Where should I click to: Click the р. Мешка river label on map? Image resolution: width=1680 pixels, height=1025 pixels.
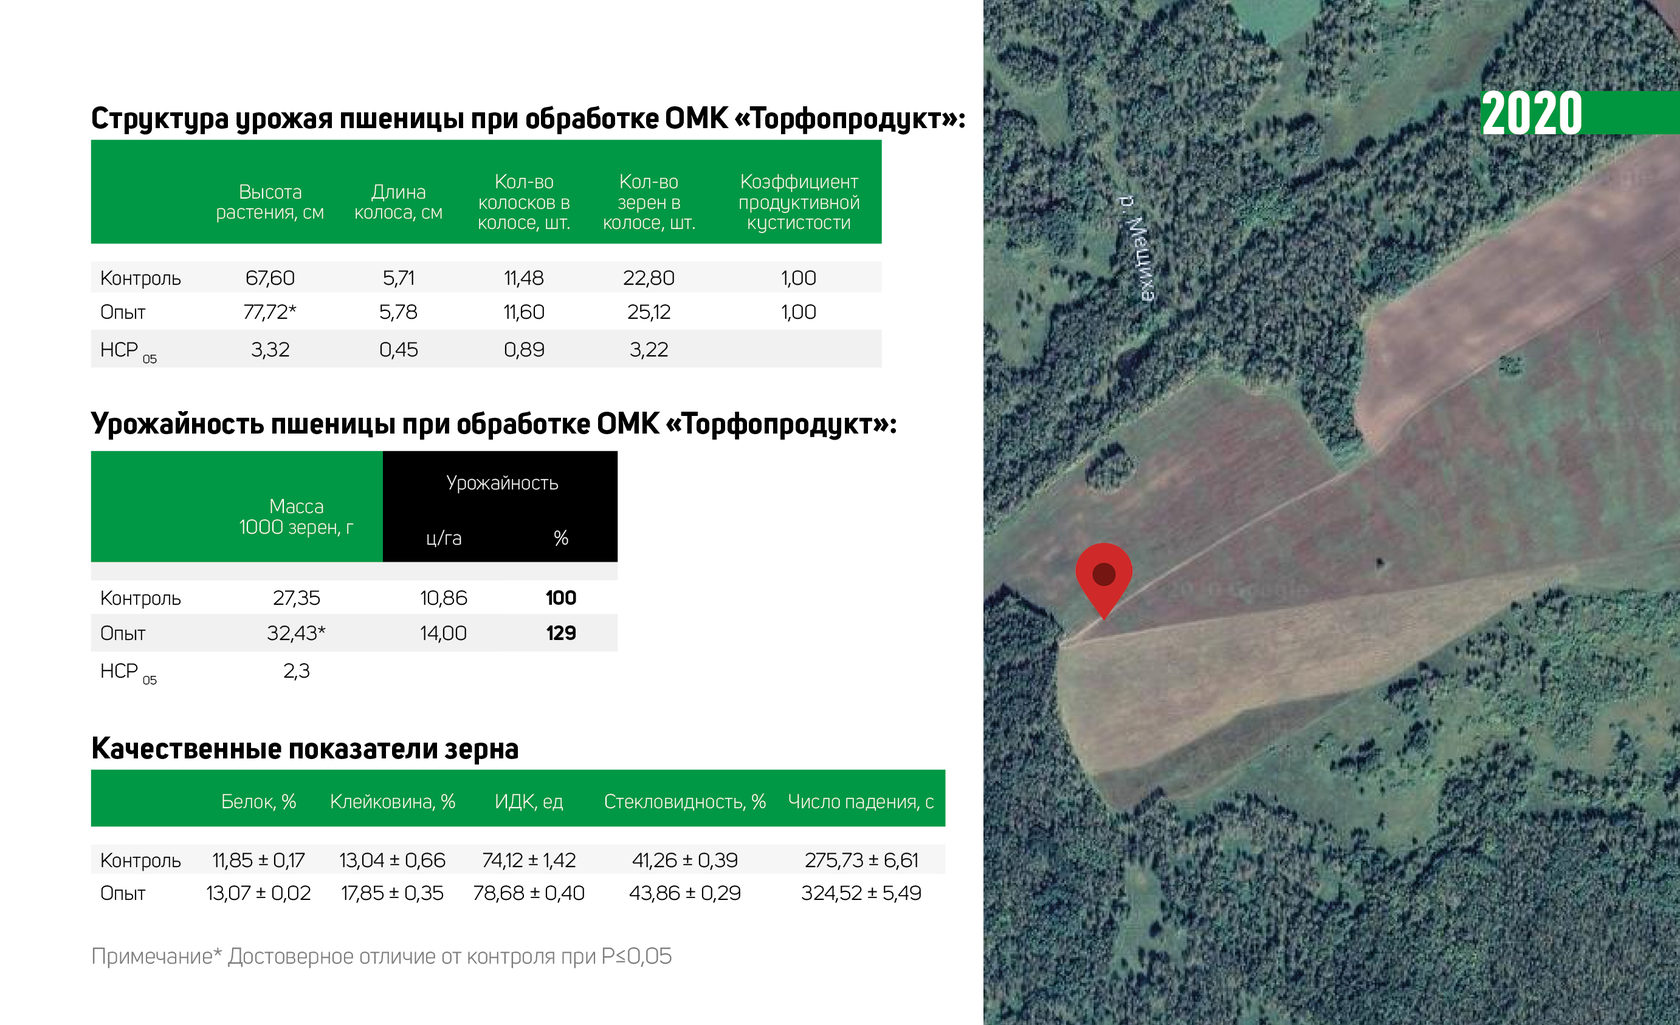point(1137,248)
